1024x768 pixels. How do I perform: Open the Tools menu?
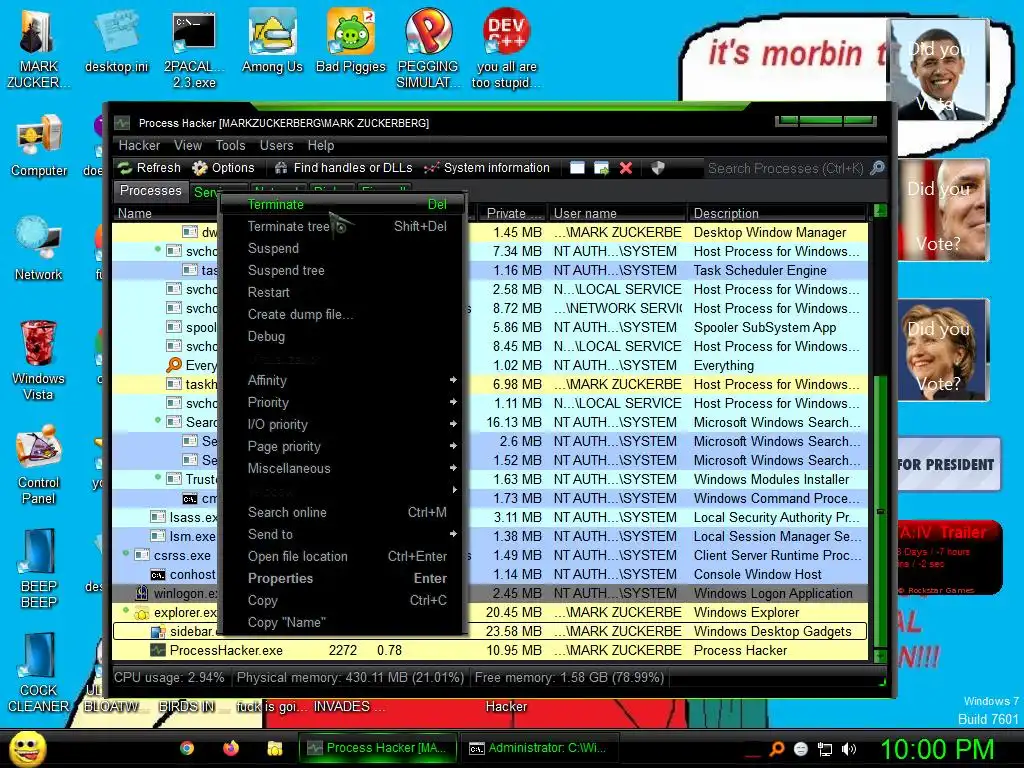pos(231,145)
